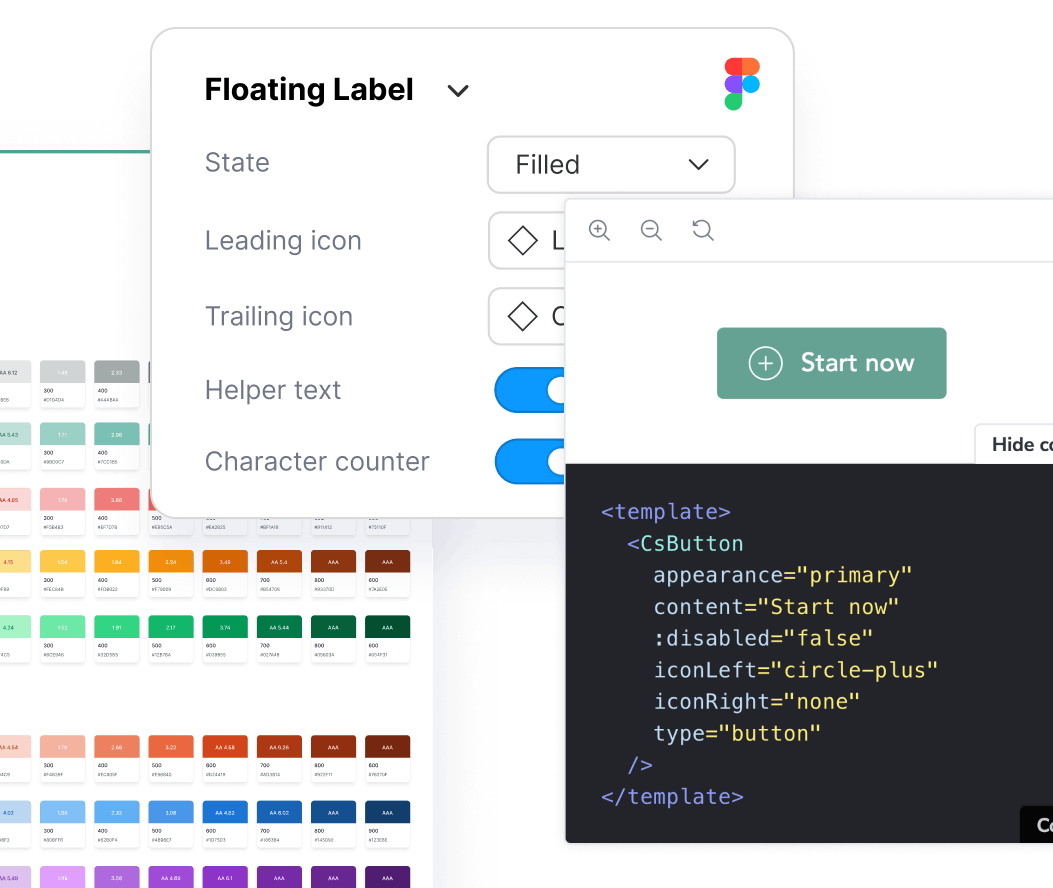
Task: Pick the teal 300 swatch labeled 1.71
Action: point(62,434)
